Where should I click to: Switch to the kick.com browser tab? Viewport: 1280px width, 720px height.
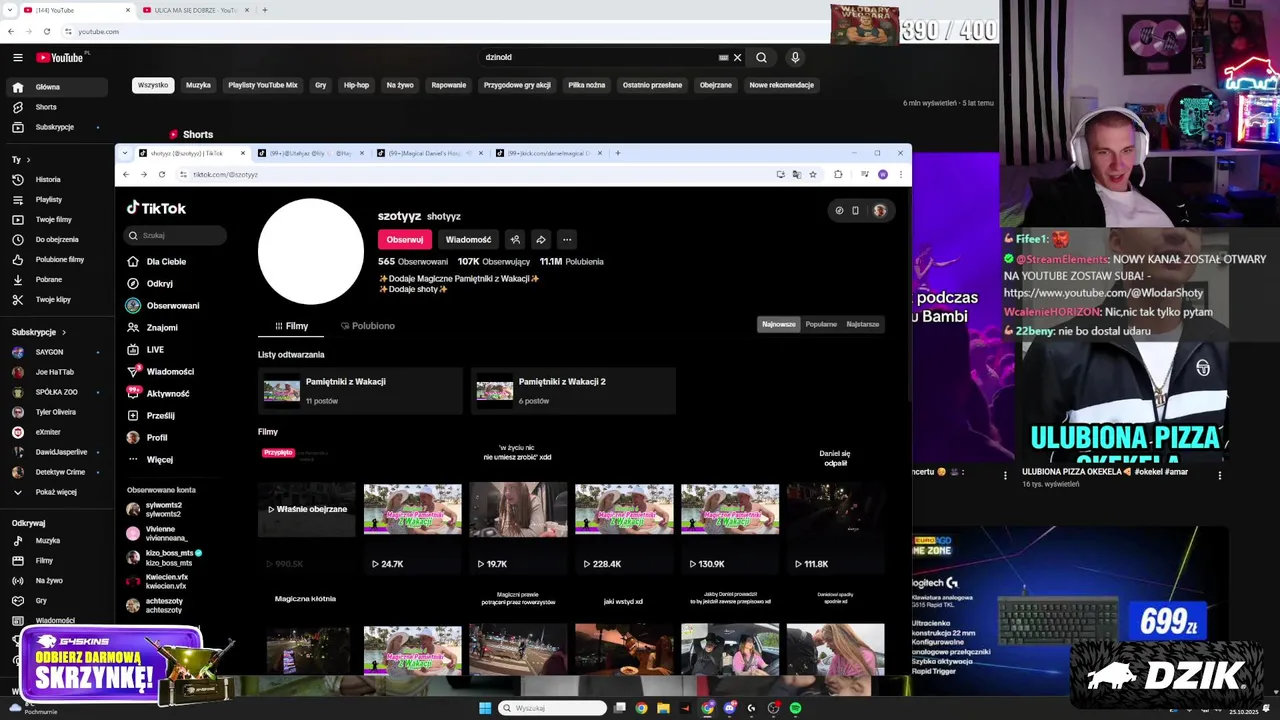549,153
